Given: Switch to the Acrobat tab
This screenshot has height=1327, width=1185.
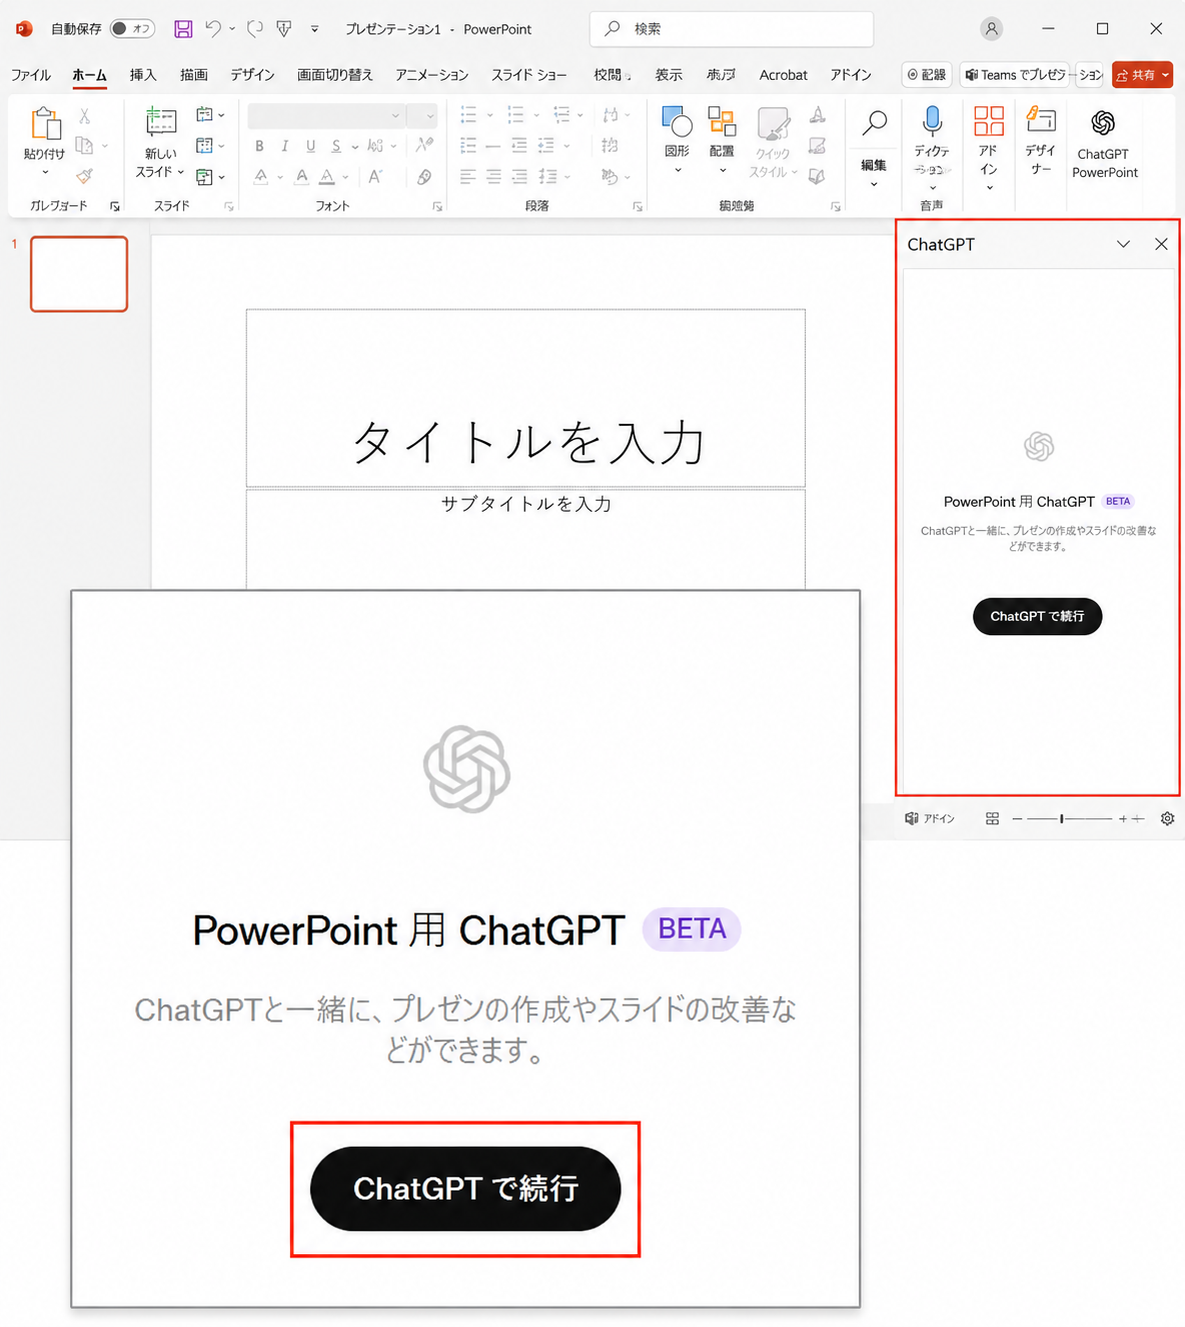Looking at the screenshot, I should (783, 75).
